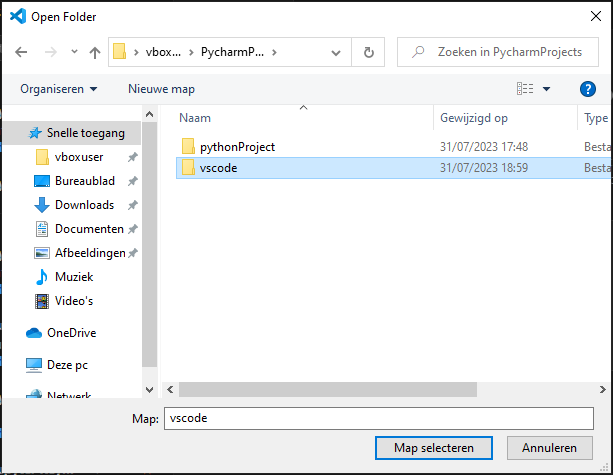613x475 pixels.
Task: Open Downloads in quick access
Action: coord(84,205)
